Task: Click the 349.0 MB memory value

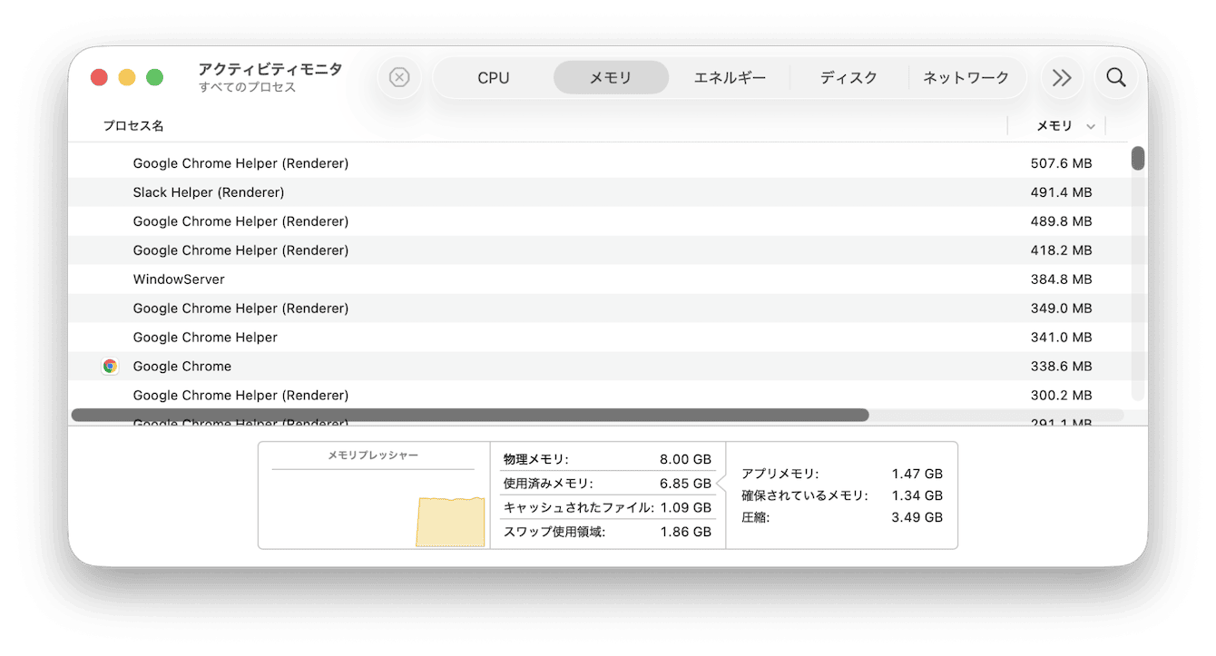Action: point(1061,308)
